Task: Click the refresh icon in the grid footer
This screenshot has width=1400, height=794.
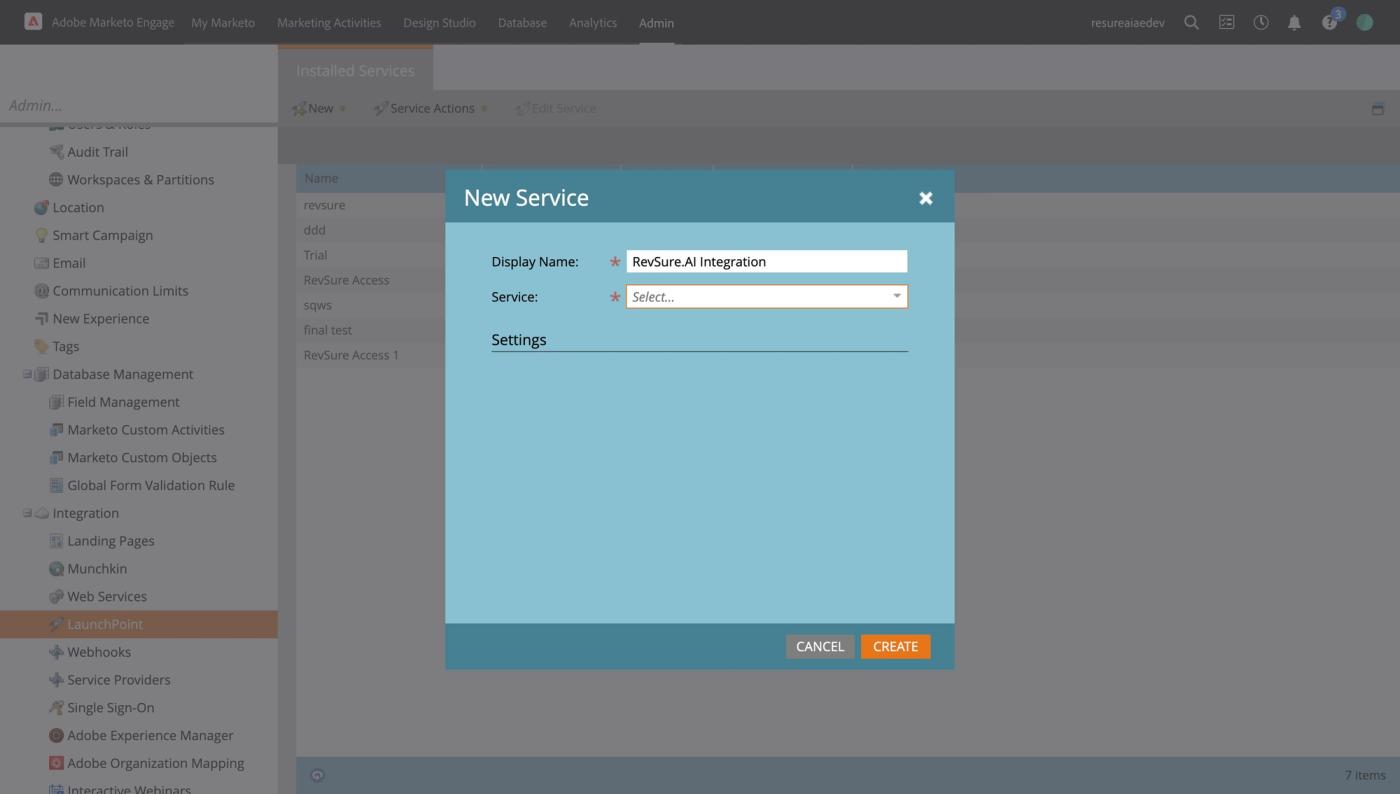Action: coord(317,775)
